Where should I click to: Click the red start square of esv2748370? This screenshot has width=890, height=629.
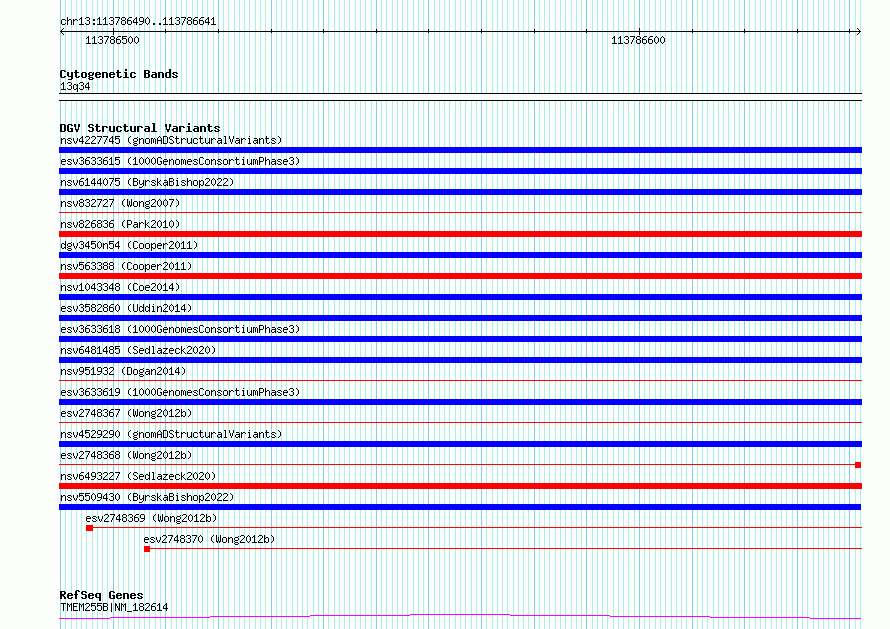click(x=147, y=549)
